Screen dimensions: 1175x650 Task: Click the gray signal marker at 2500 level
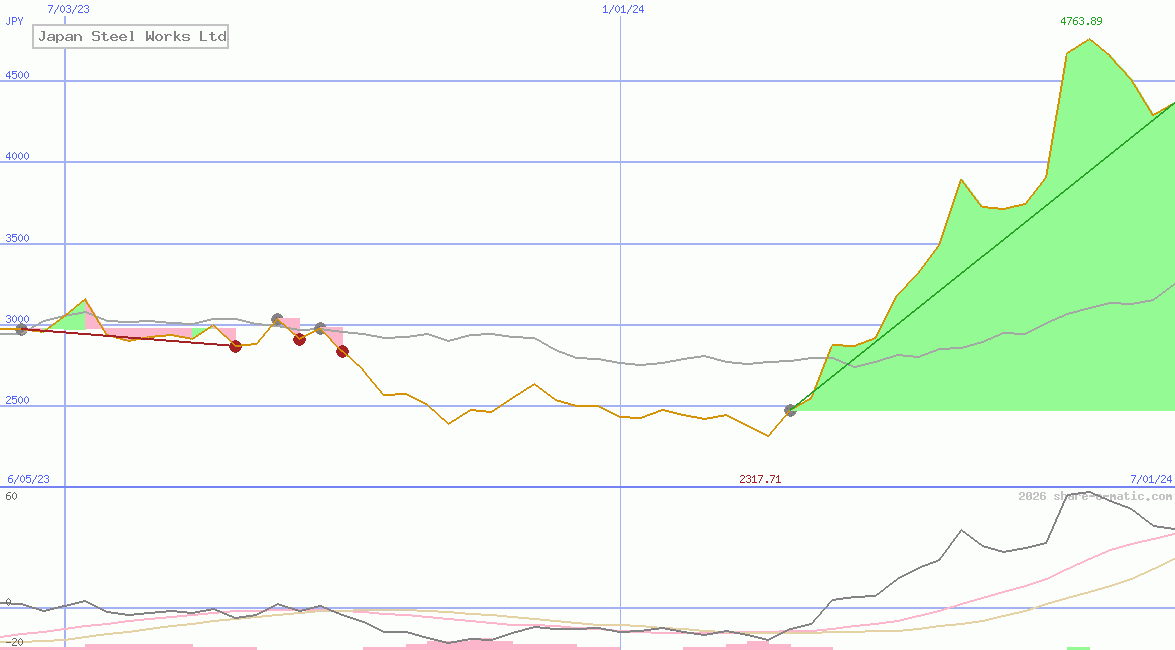pos(790,410)
